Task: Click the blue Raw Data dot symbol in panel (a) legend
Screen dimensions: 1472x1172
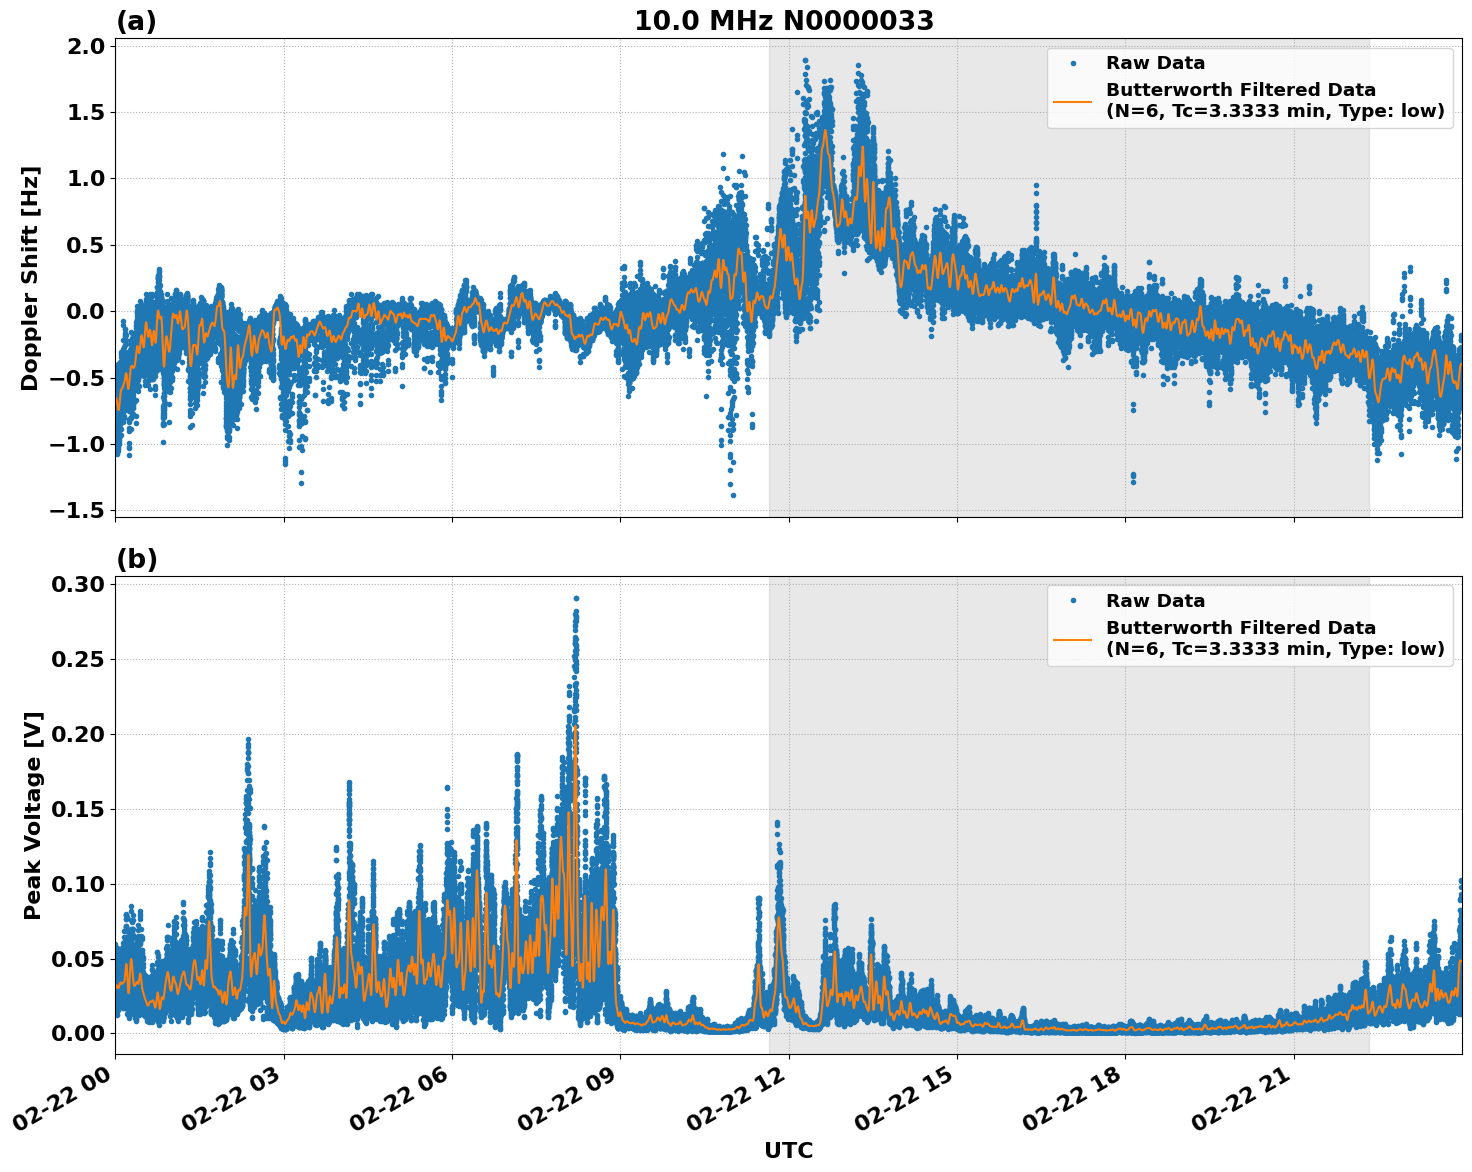Action: click(x=1074, y=62)
